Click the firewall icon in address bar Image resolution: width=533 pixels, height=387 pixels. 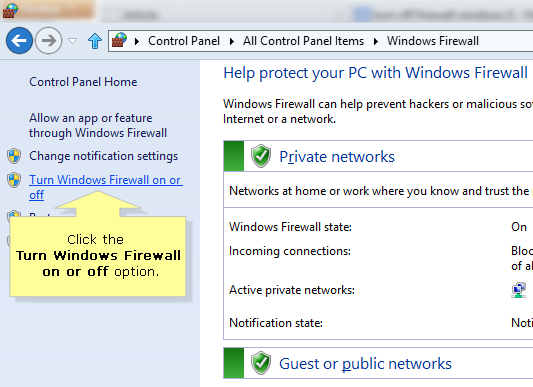pyautogui.click(x=119, y=40)
